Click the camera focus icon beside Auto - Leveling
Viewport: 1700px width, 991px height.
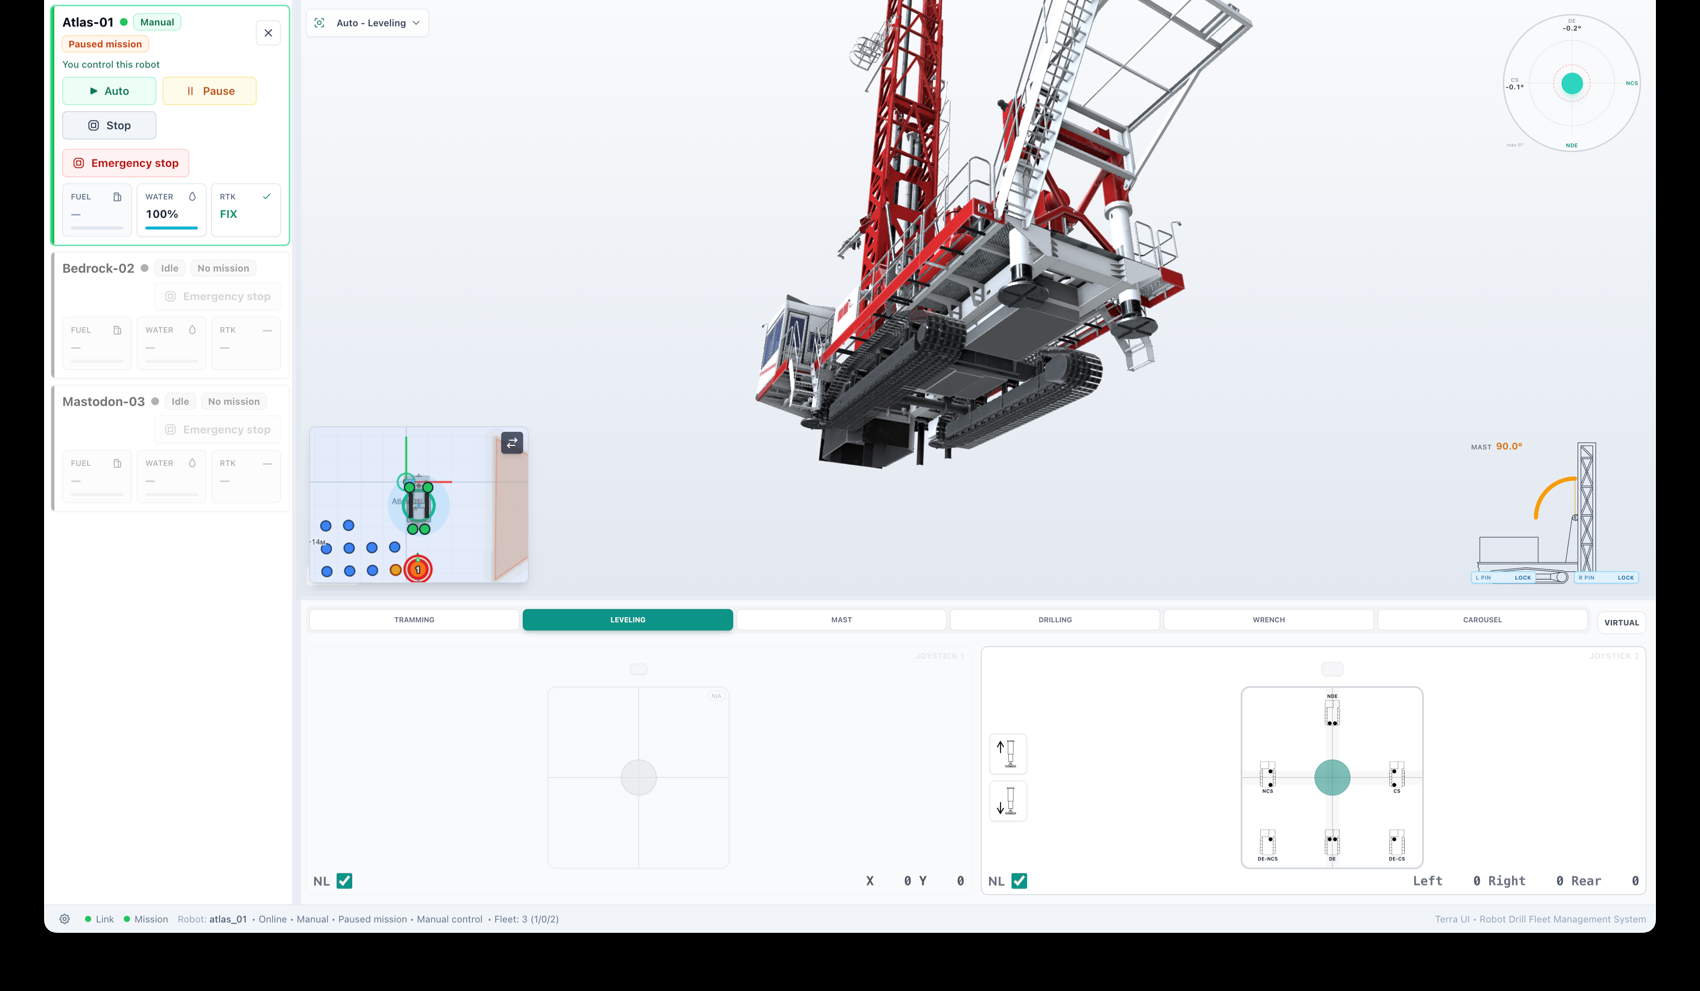(x=320, y=23)
